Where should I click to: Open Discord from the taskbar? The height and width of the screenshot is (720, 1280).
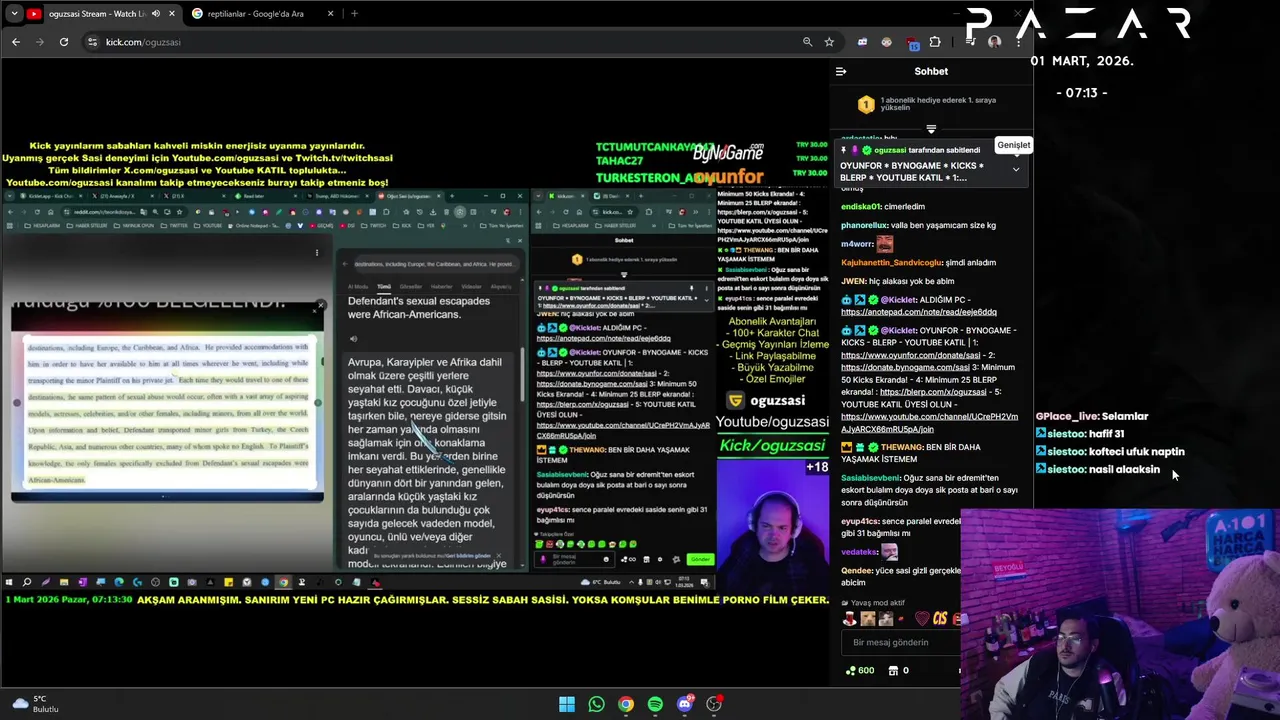[685, 704]
